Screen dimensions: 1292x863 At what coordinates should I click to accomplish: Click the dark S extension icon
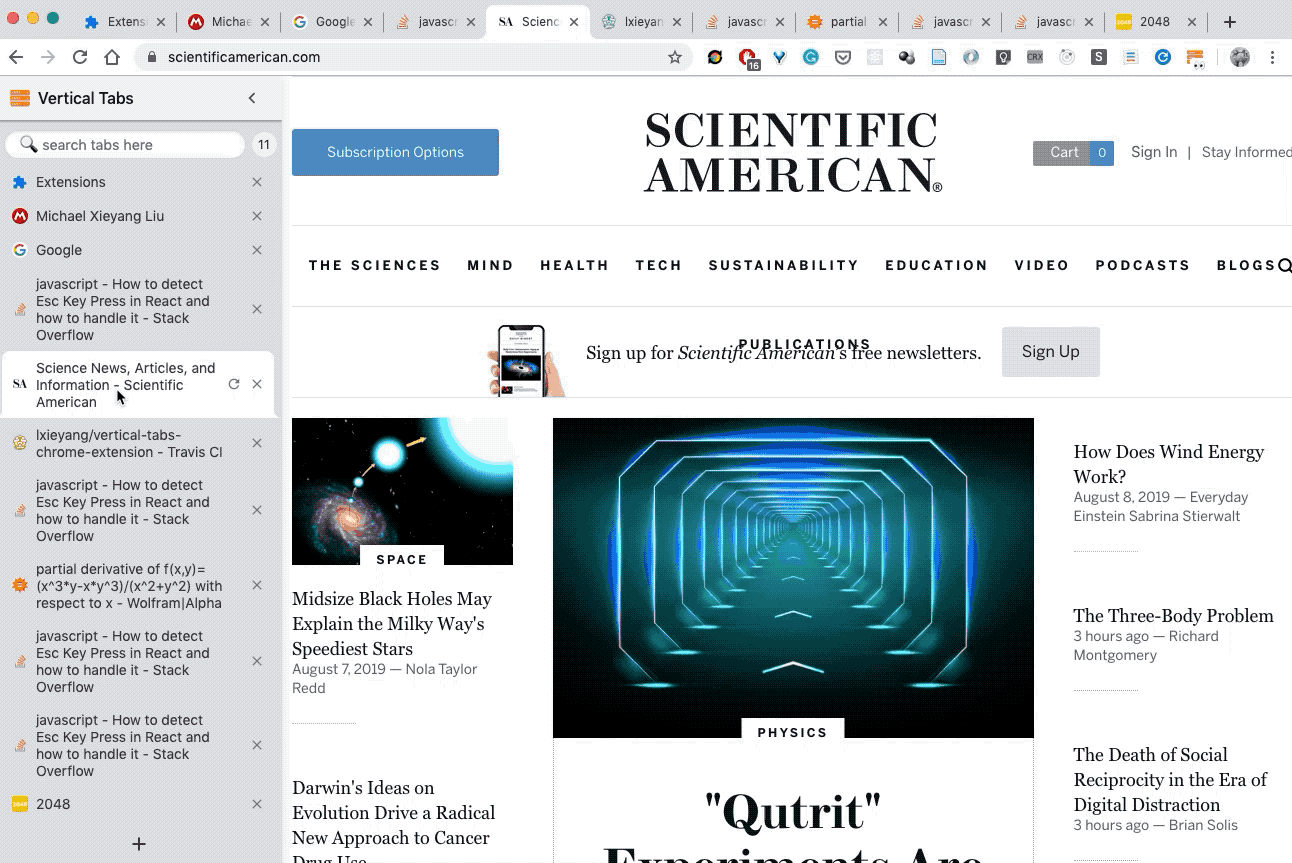[1099, 57]
